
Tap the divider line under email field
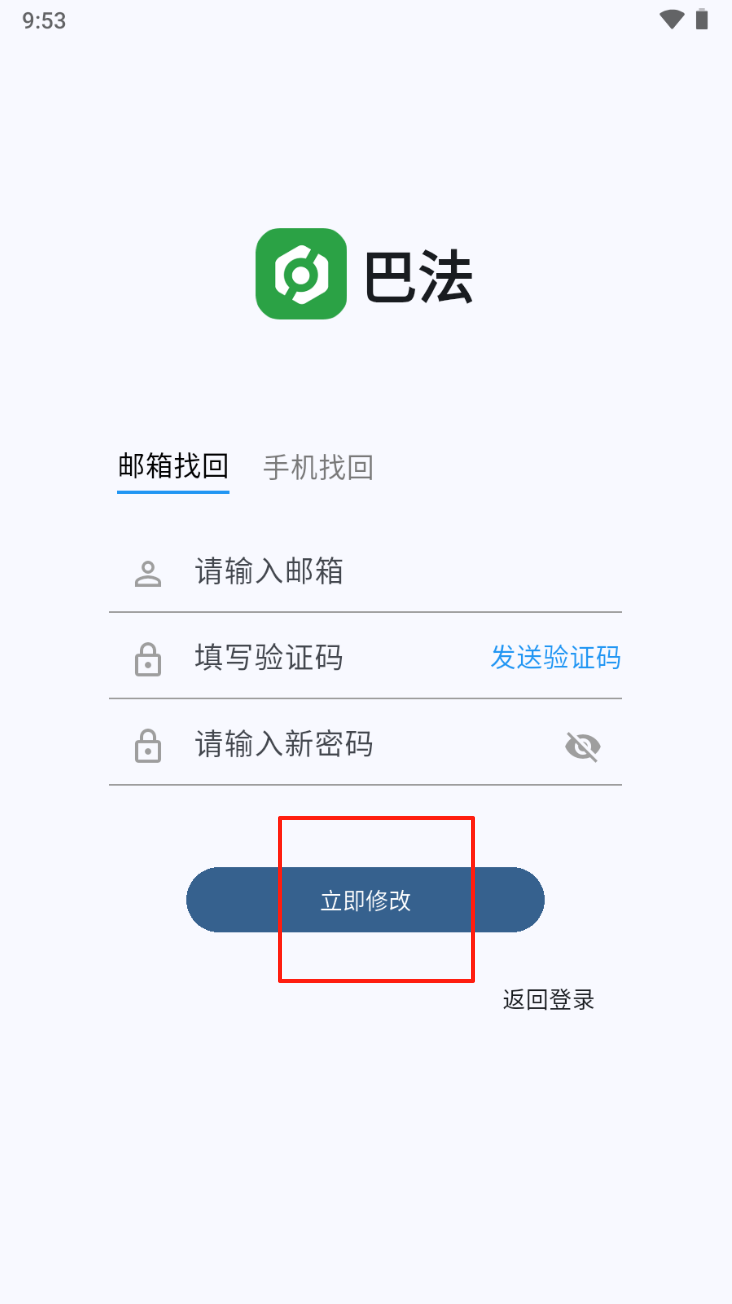point(365,612)
